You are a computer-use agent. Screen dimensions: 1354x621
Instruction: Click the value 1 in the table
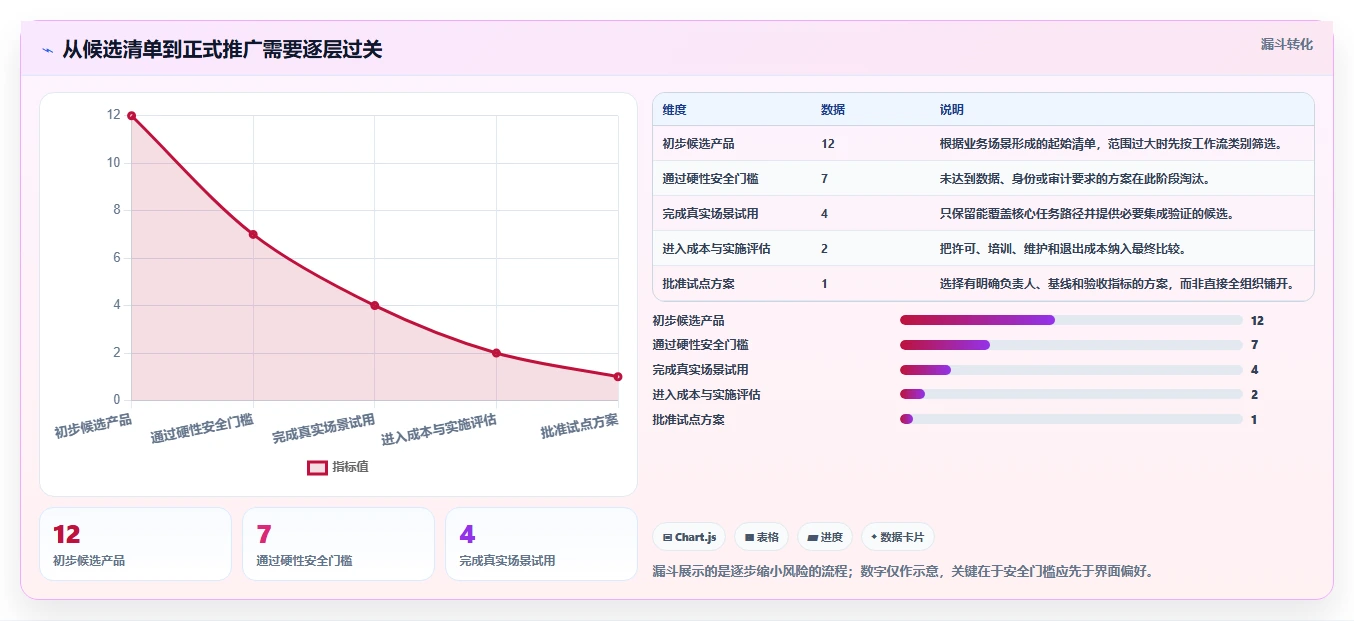825,284
